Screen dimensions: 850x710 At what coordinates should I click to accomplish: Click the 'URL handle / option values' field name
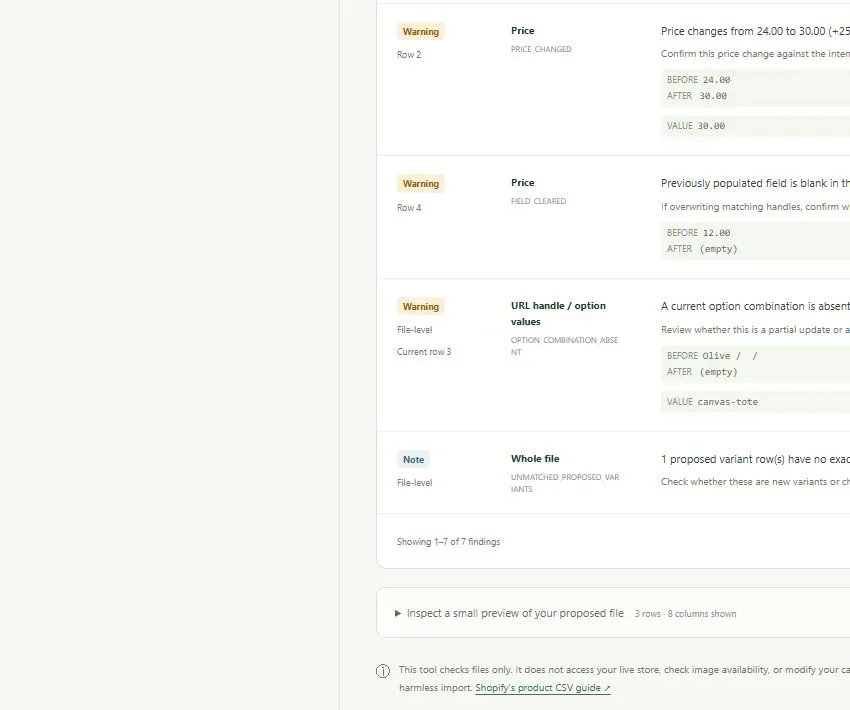tap(558, 313)
